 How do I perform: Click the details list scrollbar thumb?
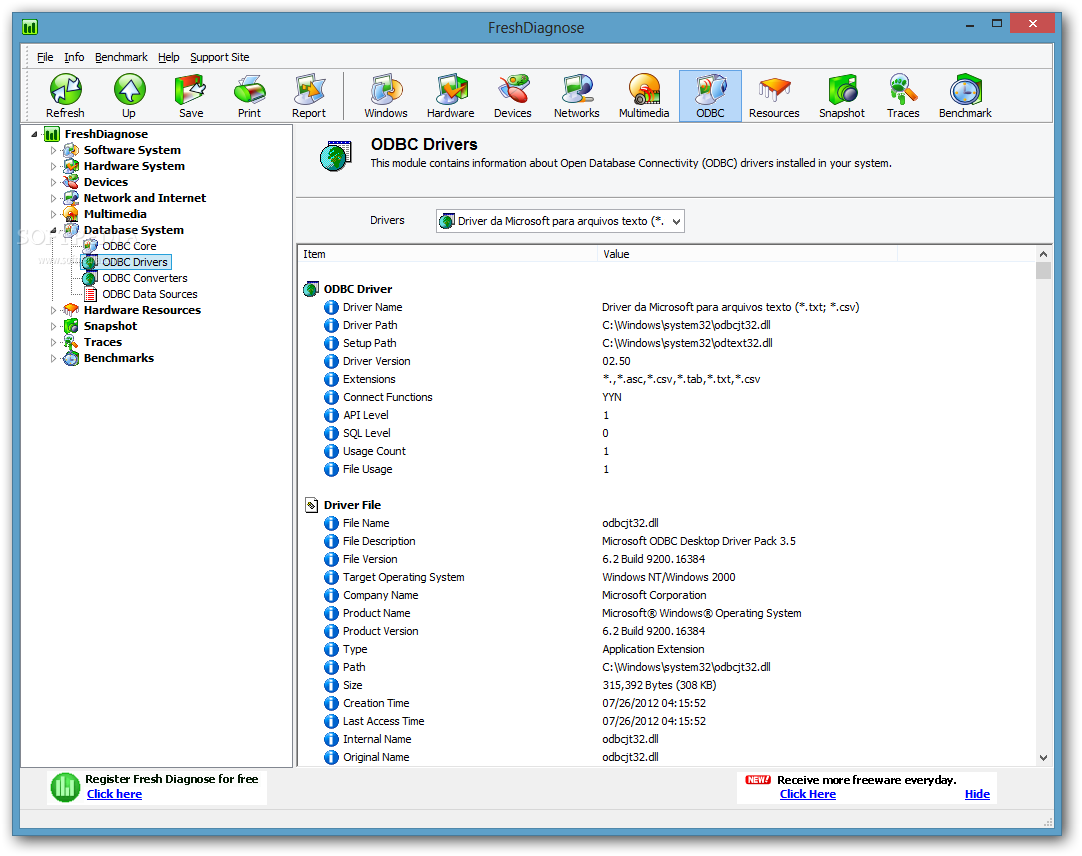(x=1043, y=270)
